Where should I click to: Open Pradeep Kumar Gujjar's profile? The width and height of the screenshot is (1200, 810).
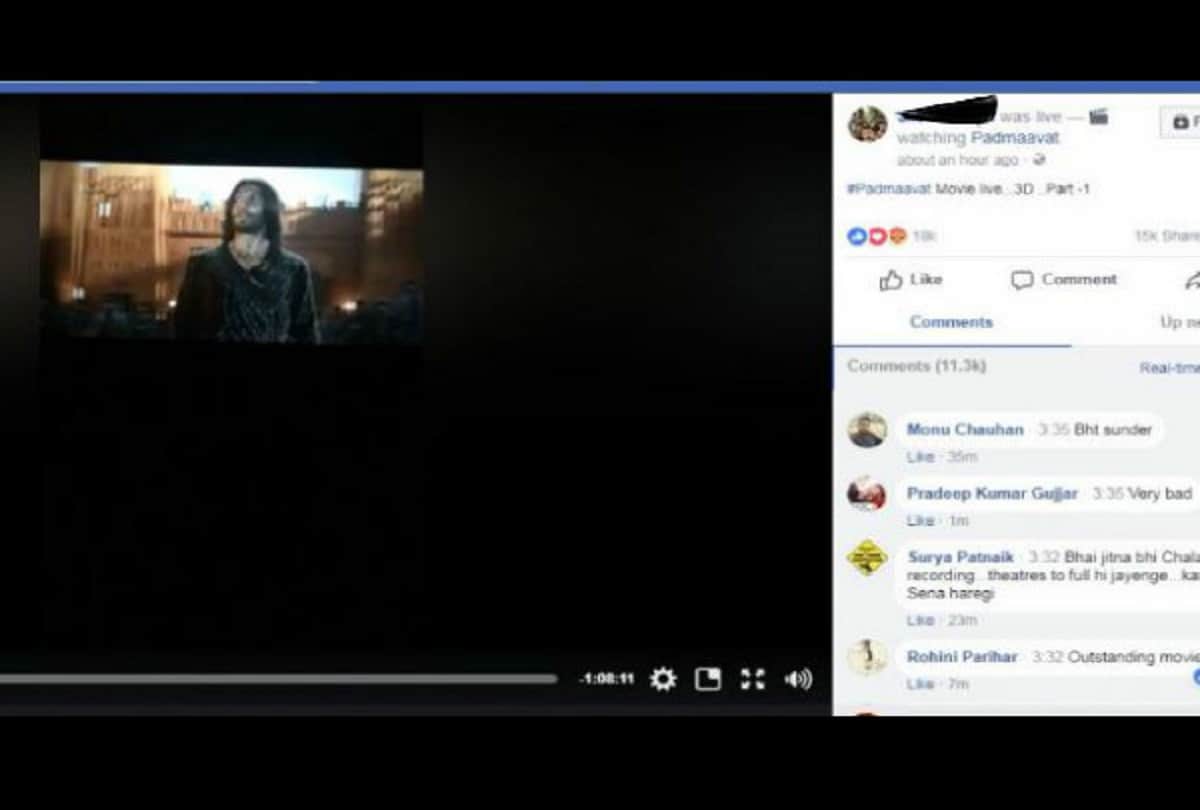(992, 493)
